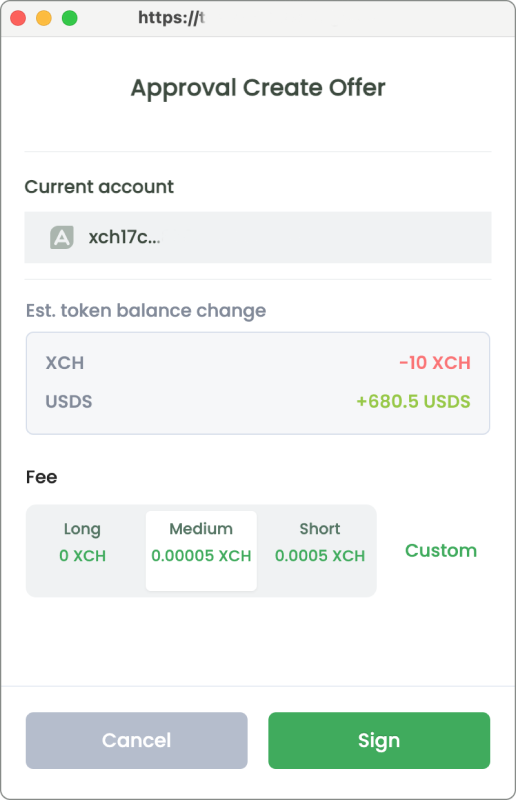Minimize window using yellow button
Screen dimensions: 516x800
coord(44,18)
